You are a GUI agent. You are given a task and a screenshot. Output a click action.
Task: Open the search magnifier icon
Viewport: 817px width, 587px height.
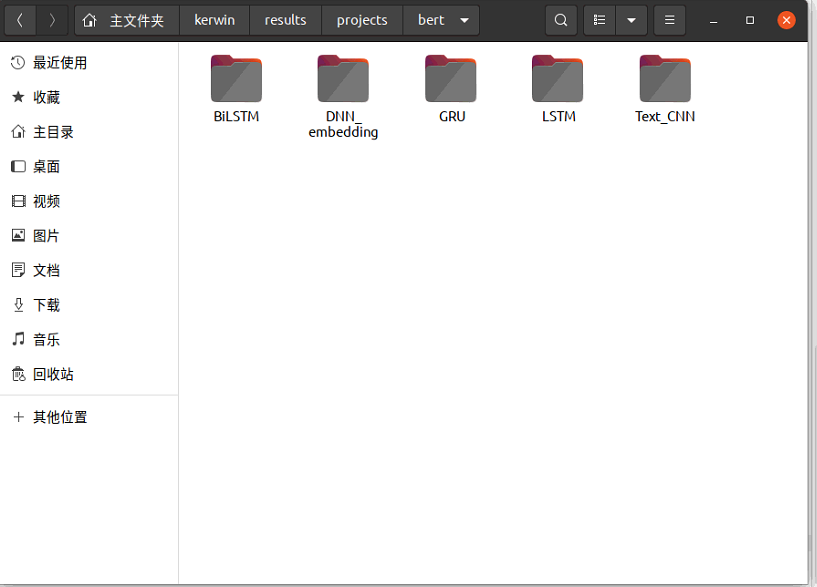[561, 20]
